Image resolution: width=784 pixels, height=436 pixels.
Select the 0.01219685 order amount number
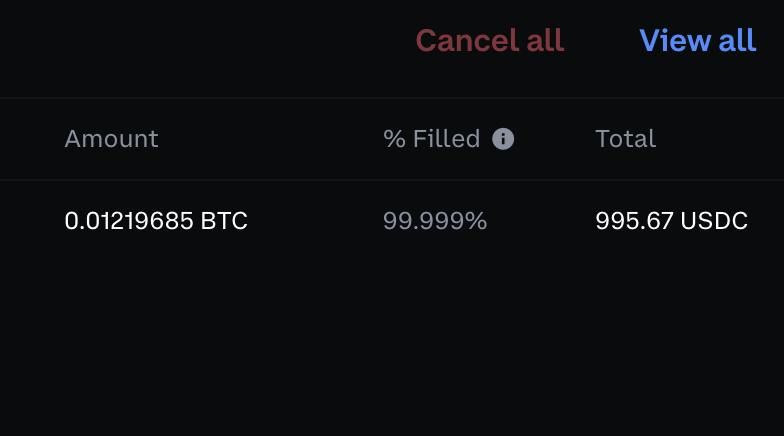tap(129, 221)
